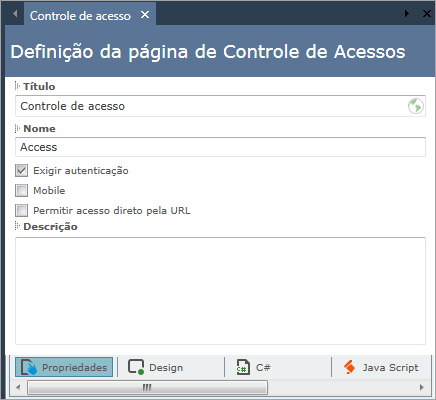Enable the Mobile checkbox
436x400 pixels.
click(21, 190)
